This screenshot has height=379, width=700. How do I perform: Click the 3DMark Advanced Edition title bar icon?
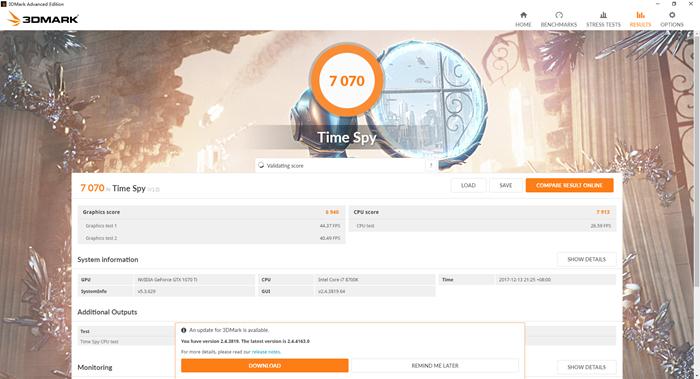(x=4, y=4)
